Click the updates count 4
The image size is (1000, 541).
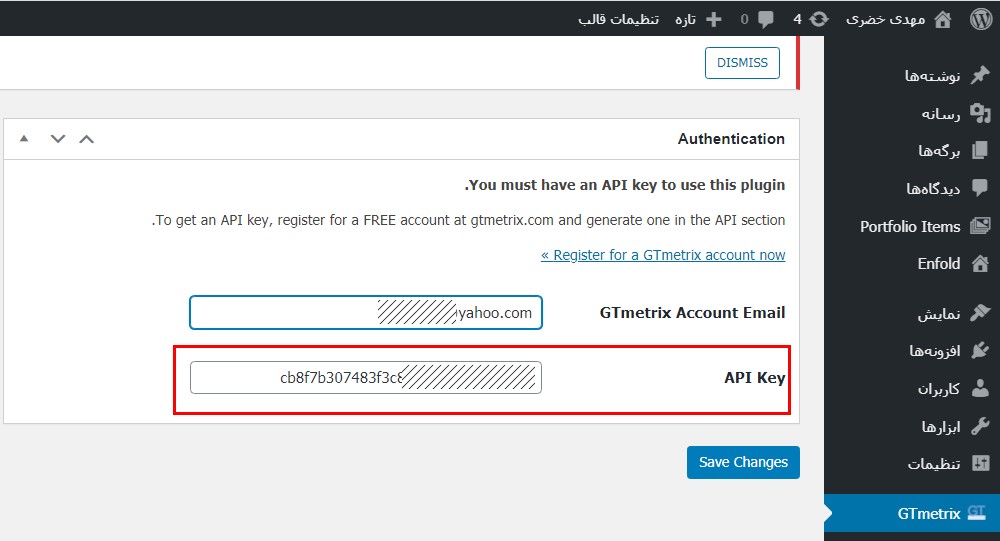797,20
